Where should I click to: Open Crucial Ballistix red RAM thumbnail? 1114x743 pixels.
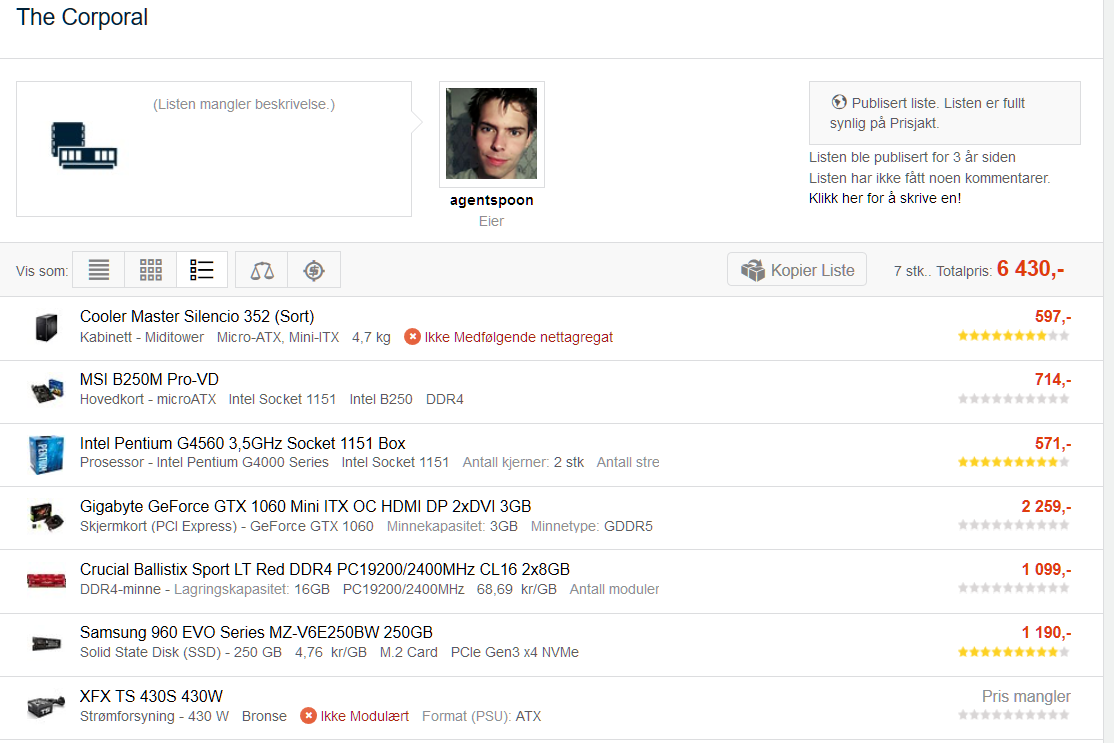pyautogui.click(x=47, y=580)
